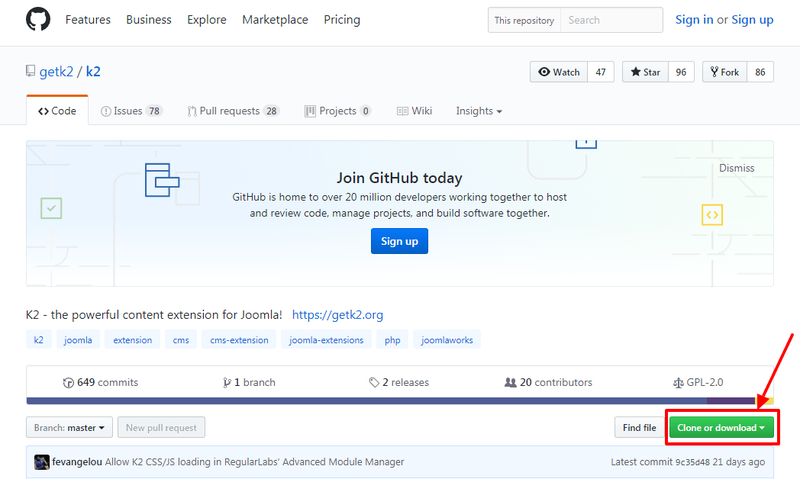The width and height of the screenshot is (800, 479).
Task: Open 649 commits
Action: [101, 383]
